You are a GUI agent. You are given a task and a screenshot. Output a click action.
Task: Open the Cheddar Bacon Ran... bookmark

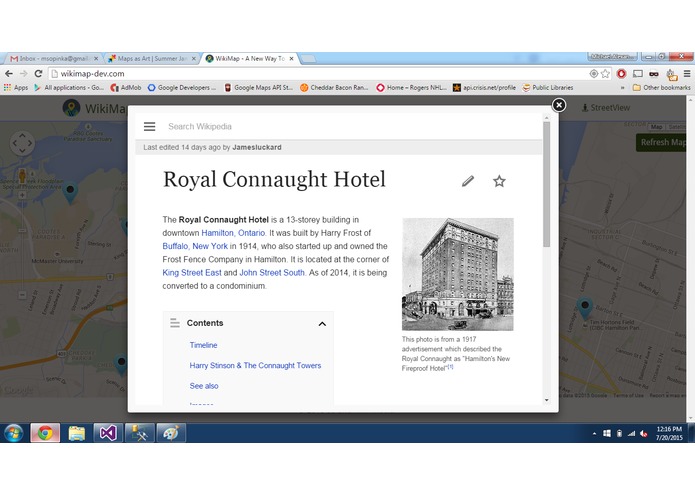(x=335, y=88)
